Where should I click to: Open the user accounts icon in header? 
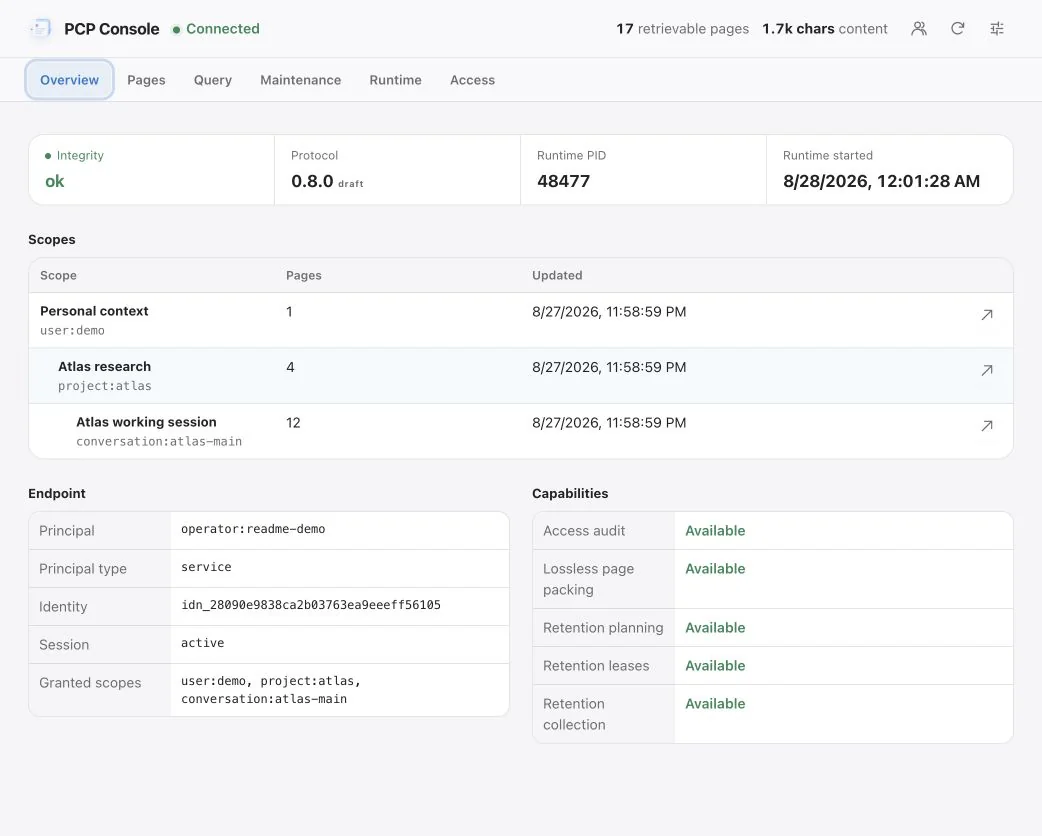pos(918,29)
